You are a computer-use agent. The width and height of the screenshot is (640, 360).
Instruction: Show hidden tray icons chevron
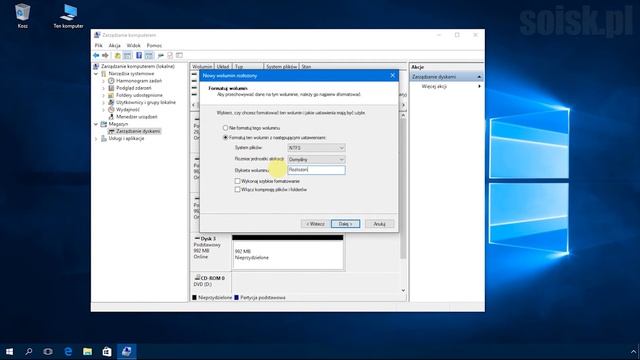(x=633, y=351)
